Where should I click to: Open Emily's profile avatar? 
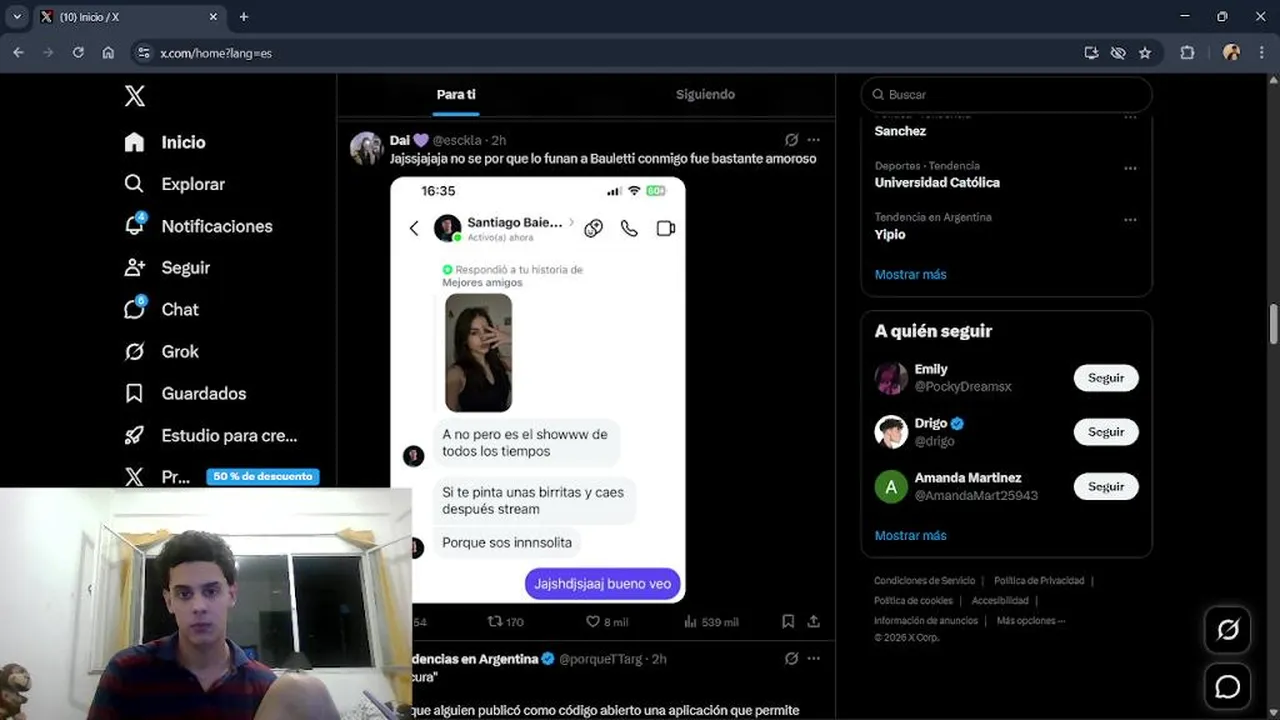point(891,378)
